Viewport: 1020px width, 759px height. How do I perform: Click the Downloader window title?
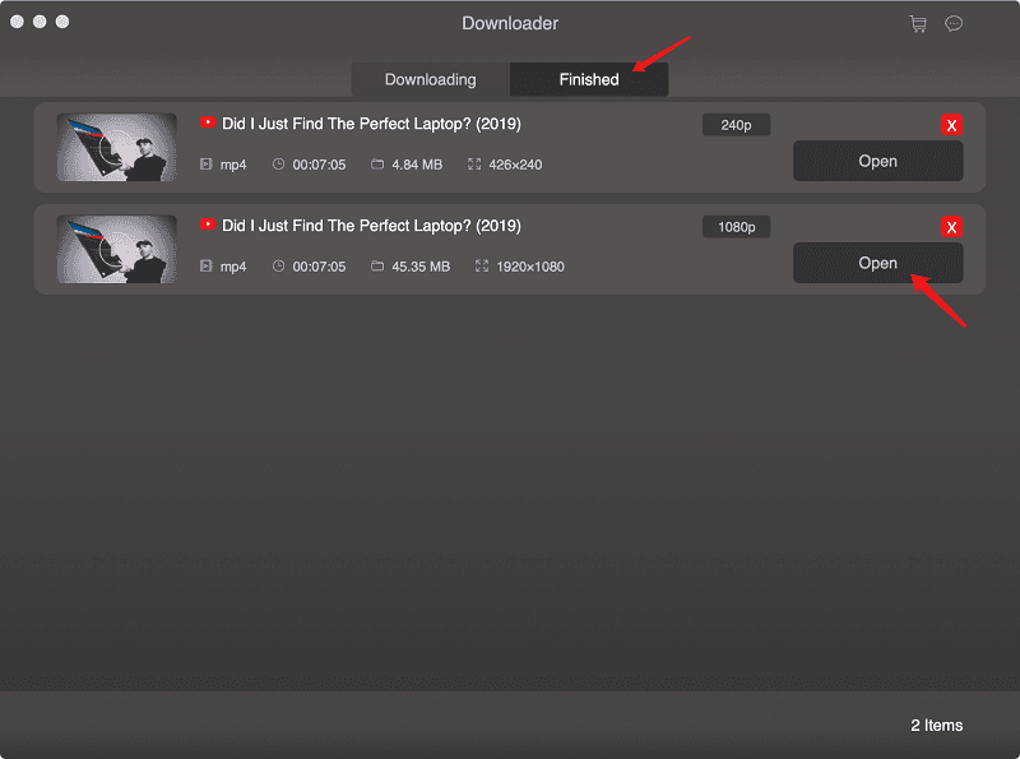coord(510,23)
